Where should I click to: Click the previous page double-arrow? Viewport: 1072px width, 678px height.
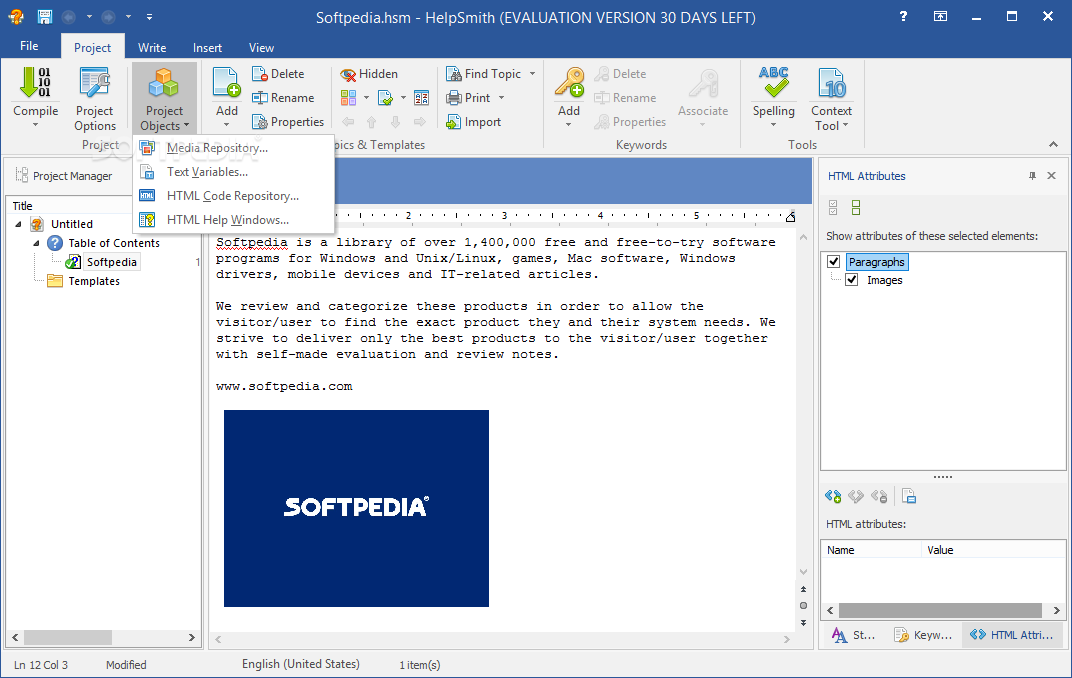pyautogui.click(x=803, y=589)
